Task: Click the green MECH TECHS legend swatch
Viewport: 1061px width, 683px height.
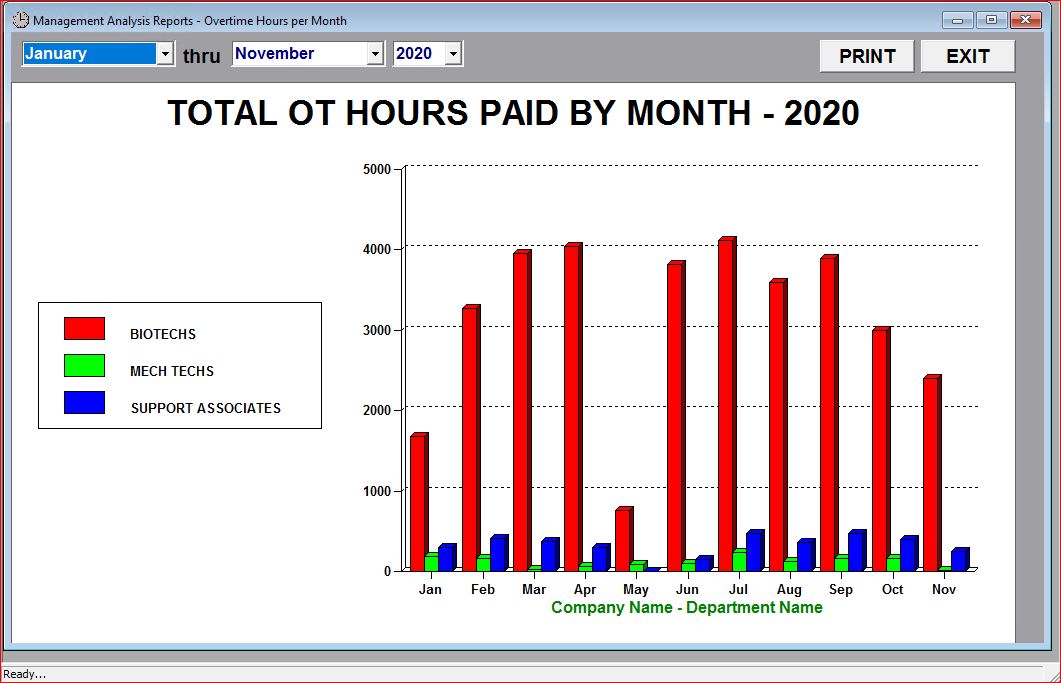Action: pos(85,366)
